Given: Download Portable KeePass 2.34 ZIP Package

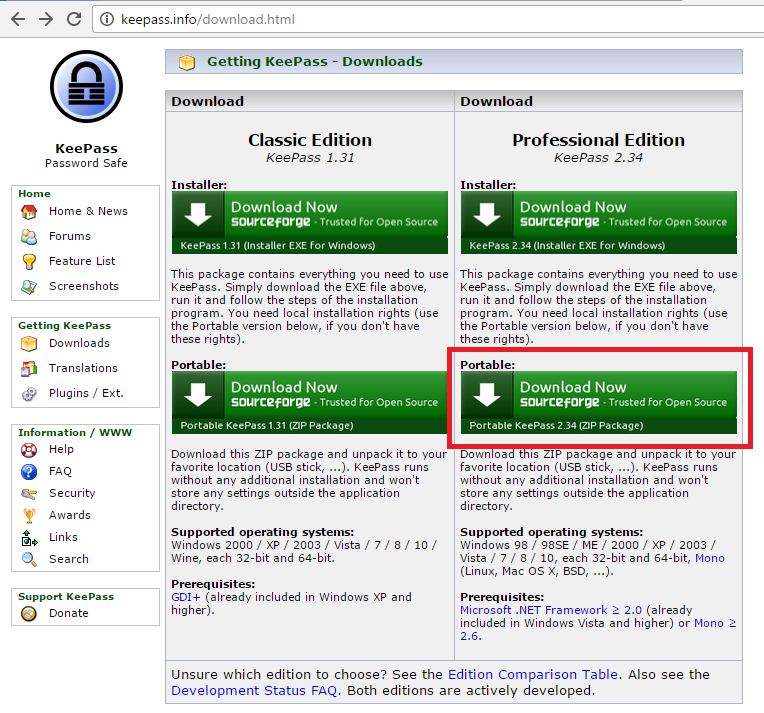Looking at the screenshot, I should (598, 403).
